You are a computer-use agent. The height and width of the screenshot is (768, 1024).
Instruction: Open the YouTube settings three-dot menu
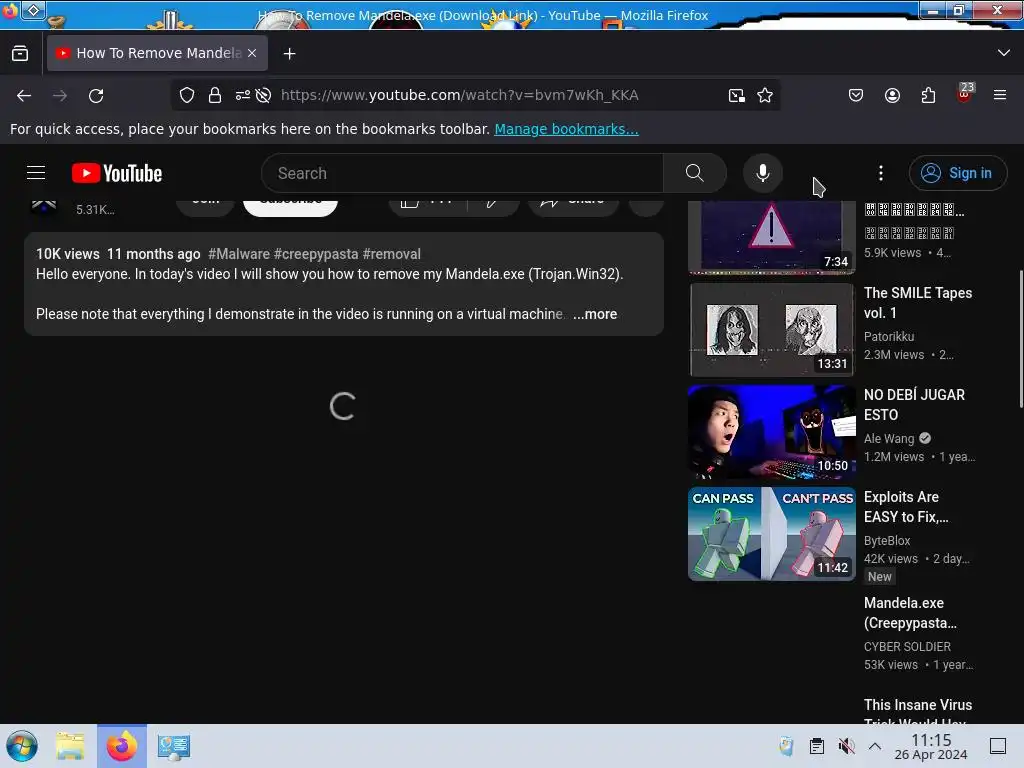click(880, 173)
